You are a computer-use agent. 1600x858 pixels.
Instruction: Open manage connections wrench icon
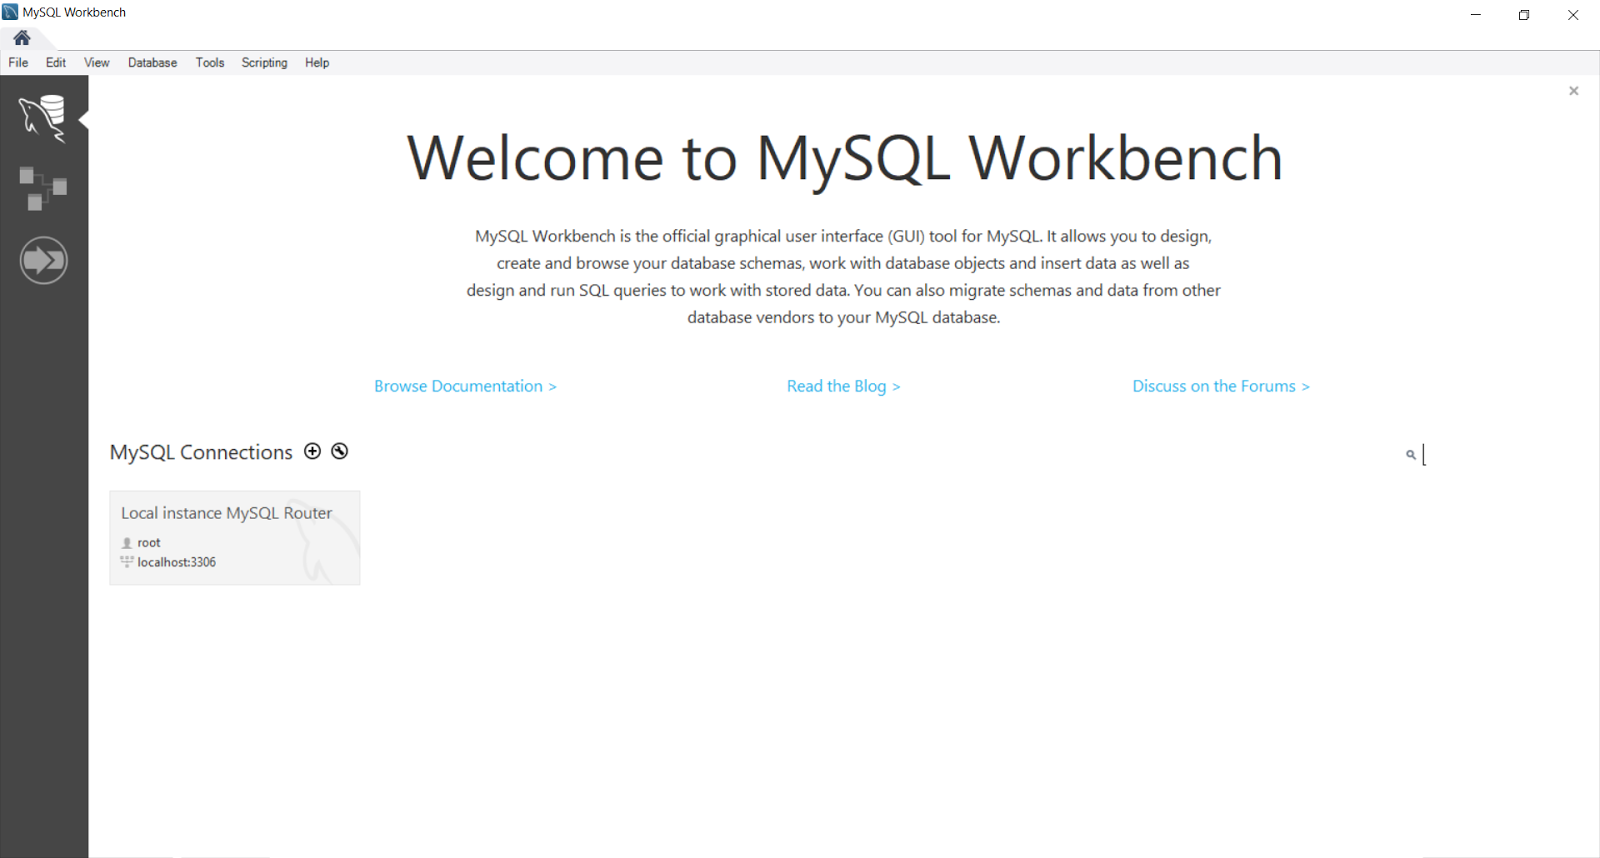coord(340,451)
